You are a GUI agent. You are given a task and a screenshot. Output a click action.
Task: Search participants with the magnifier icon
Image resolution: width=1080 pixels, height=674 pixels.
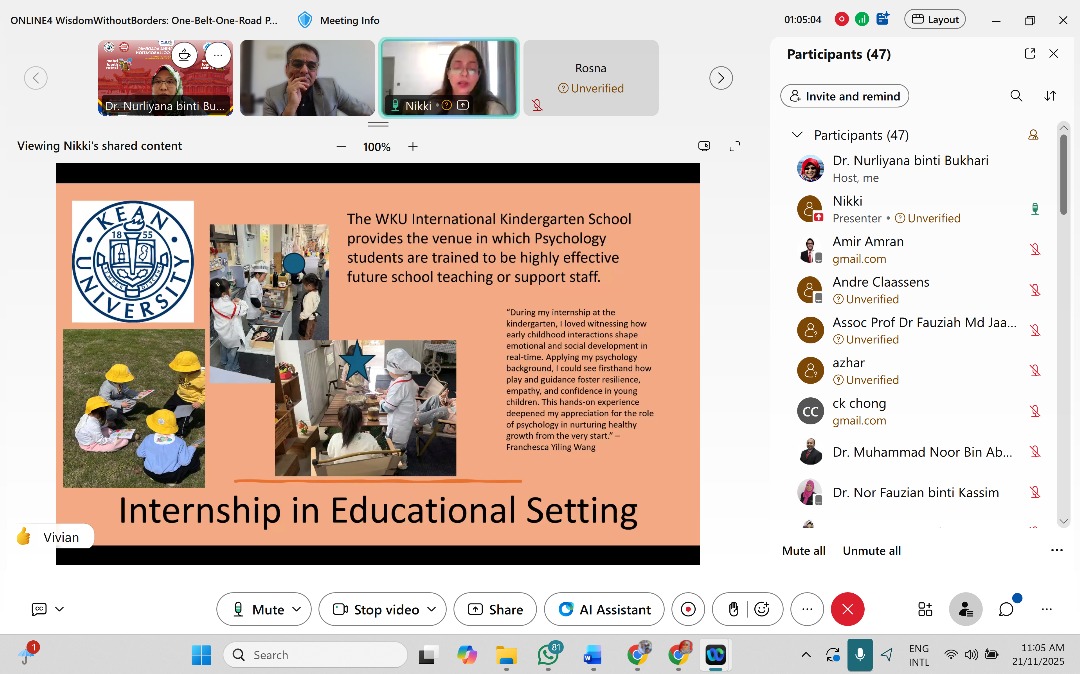click(1017, 95)
